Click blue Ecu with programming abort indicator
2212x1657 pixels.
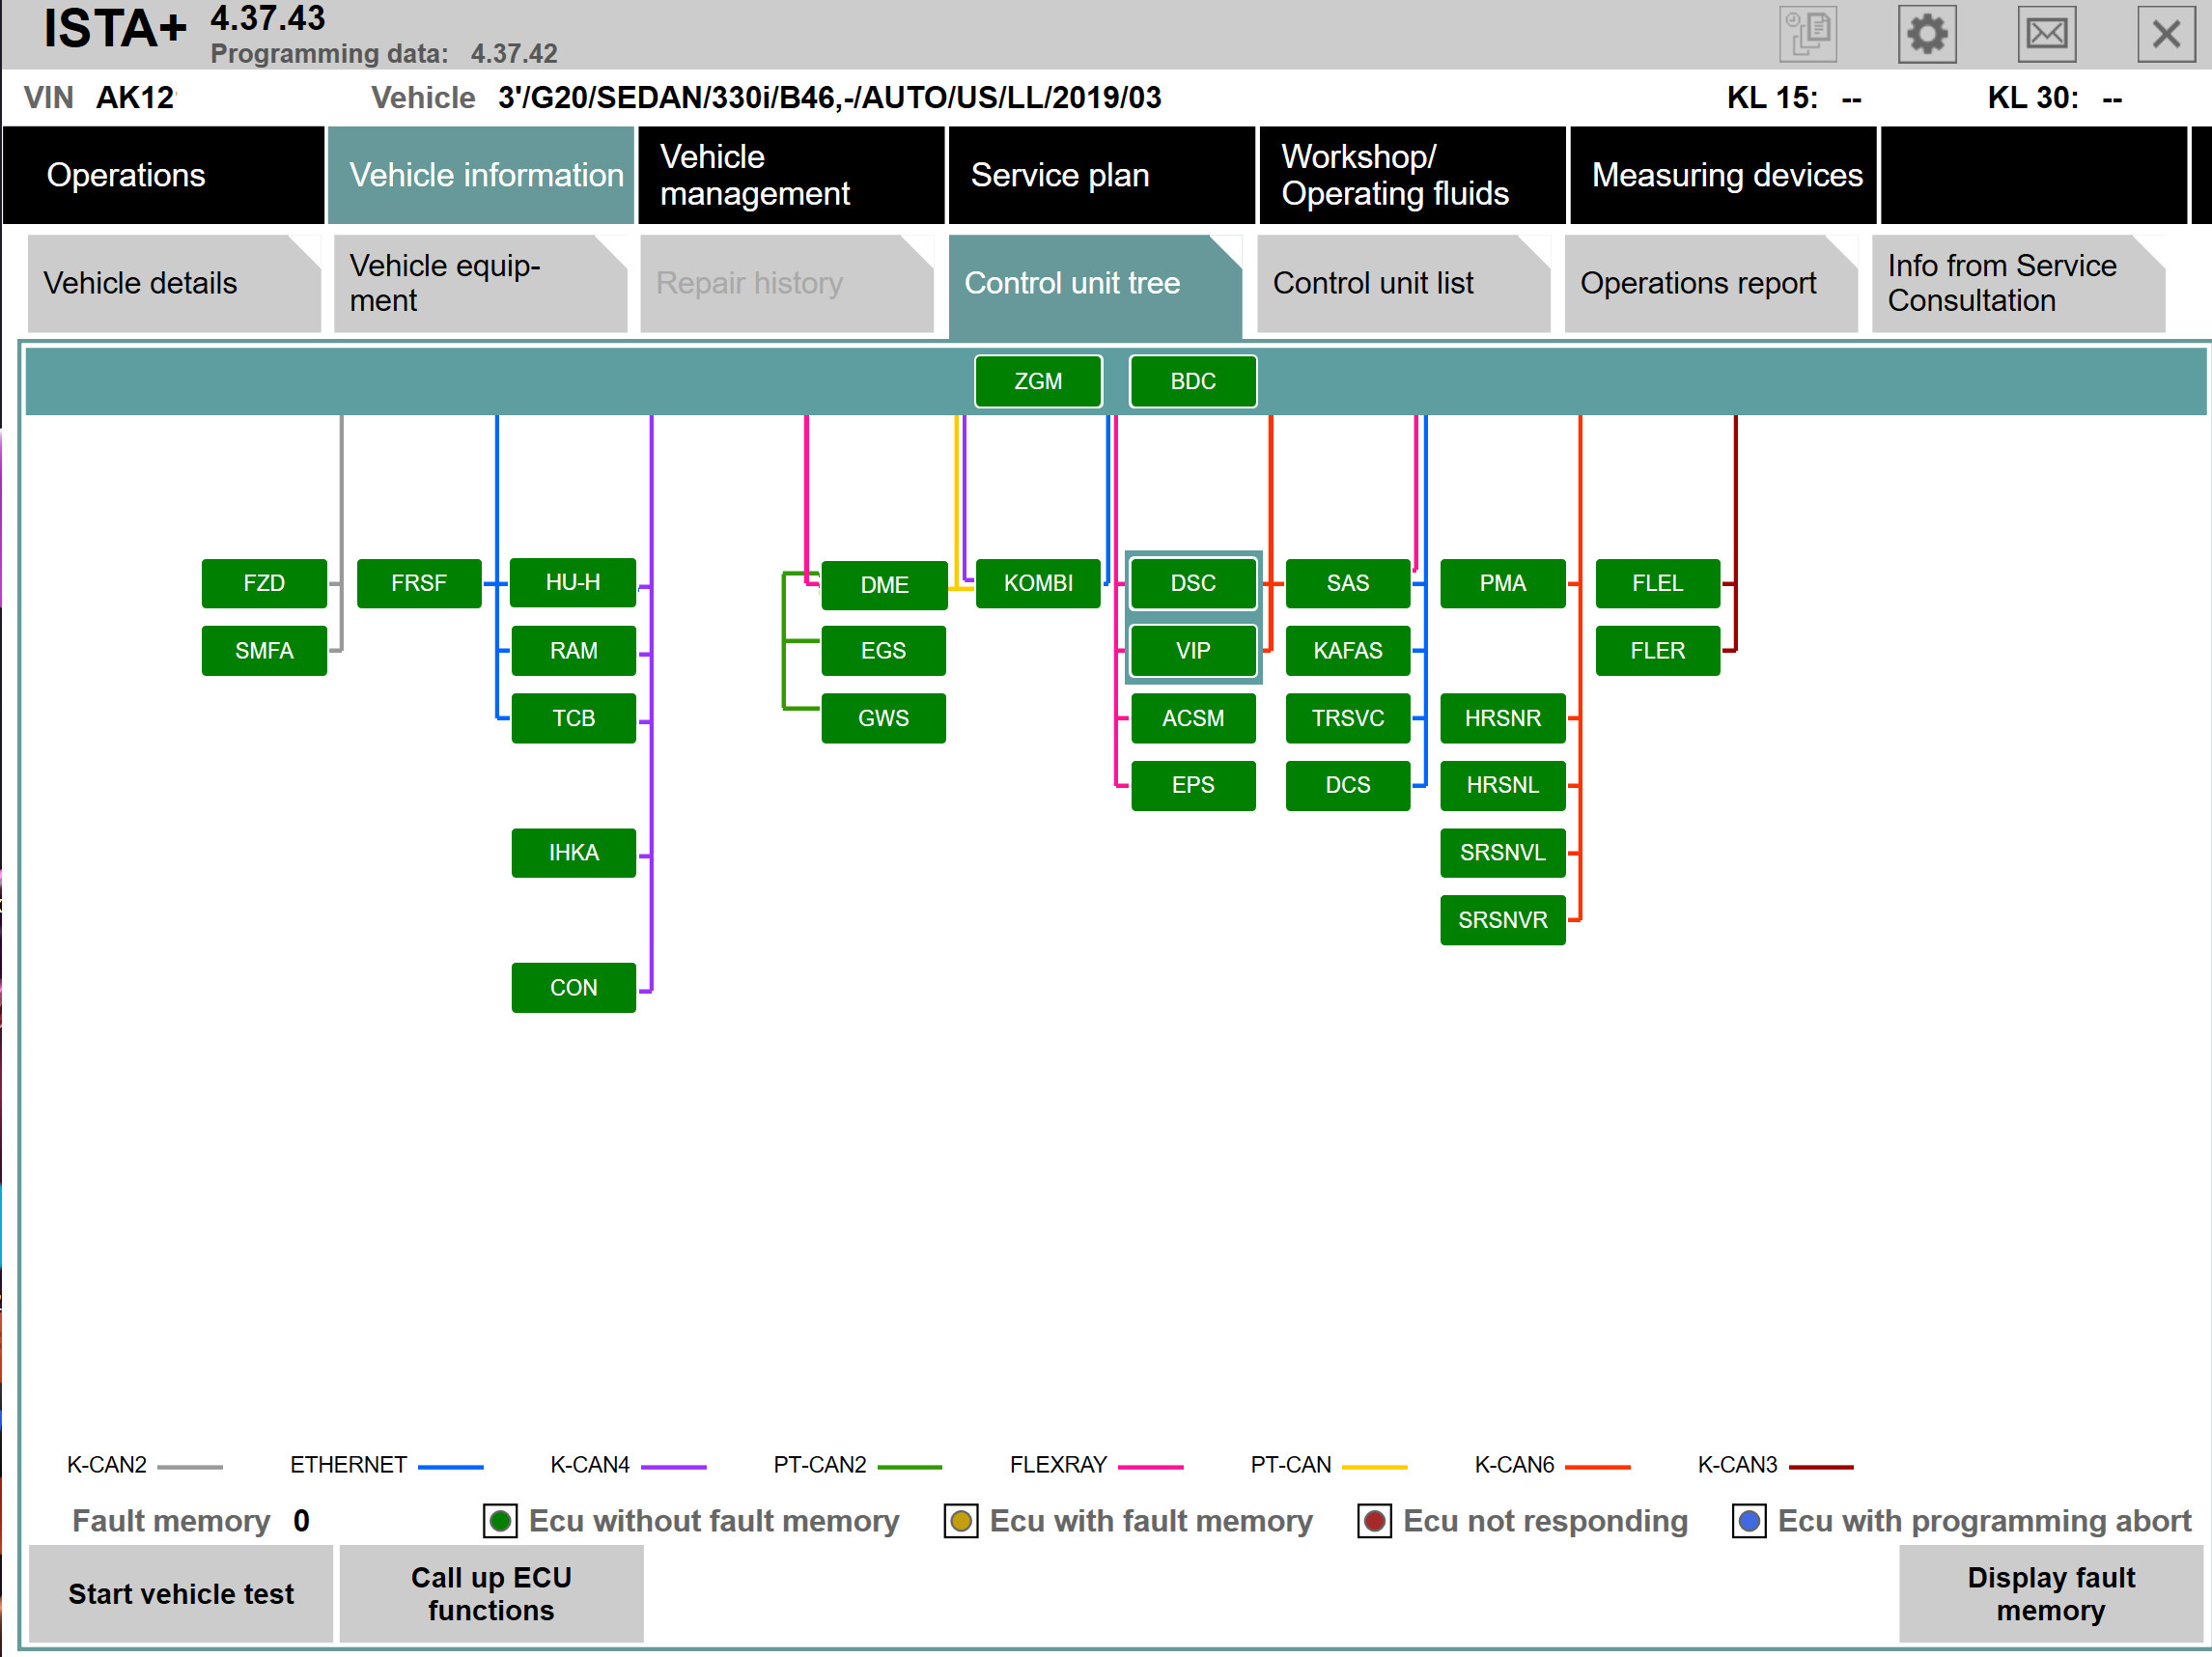point(1749,1521)
